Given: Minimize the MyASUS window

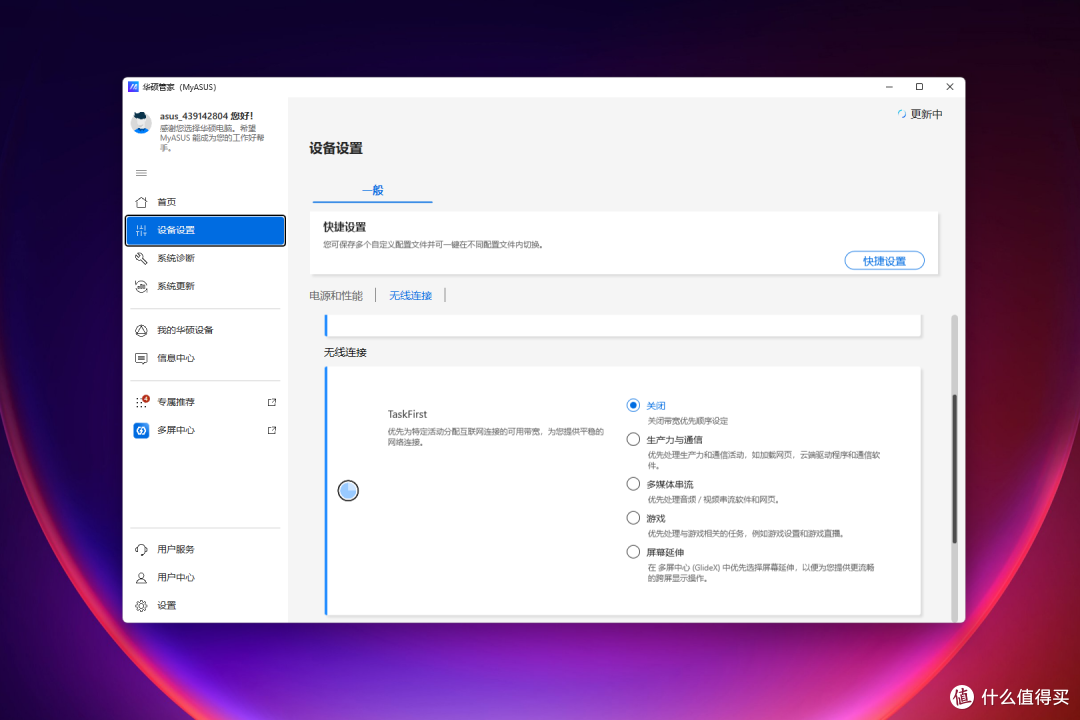Looking at the screenshot, I should (x=889, y=87).
